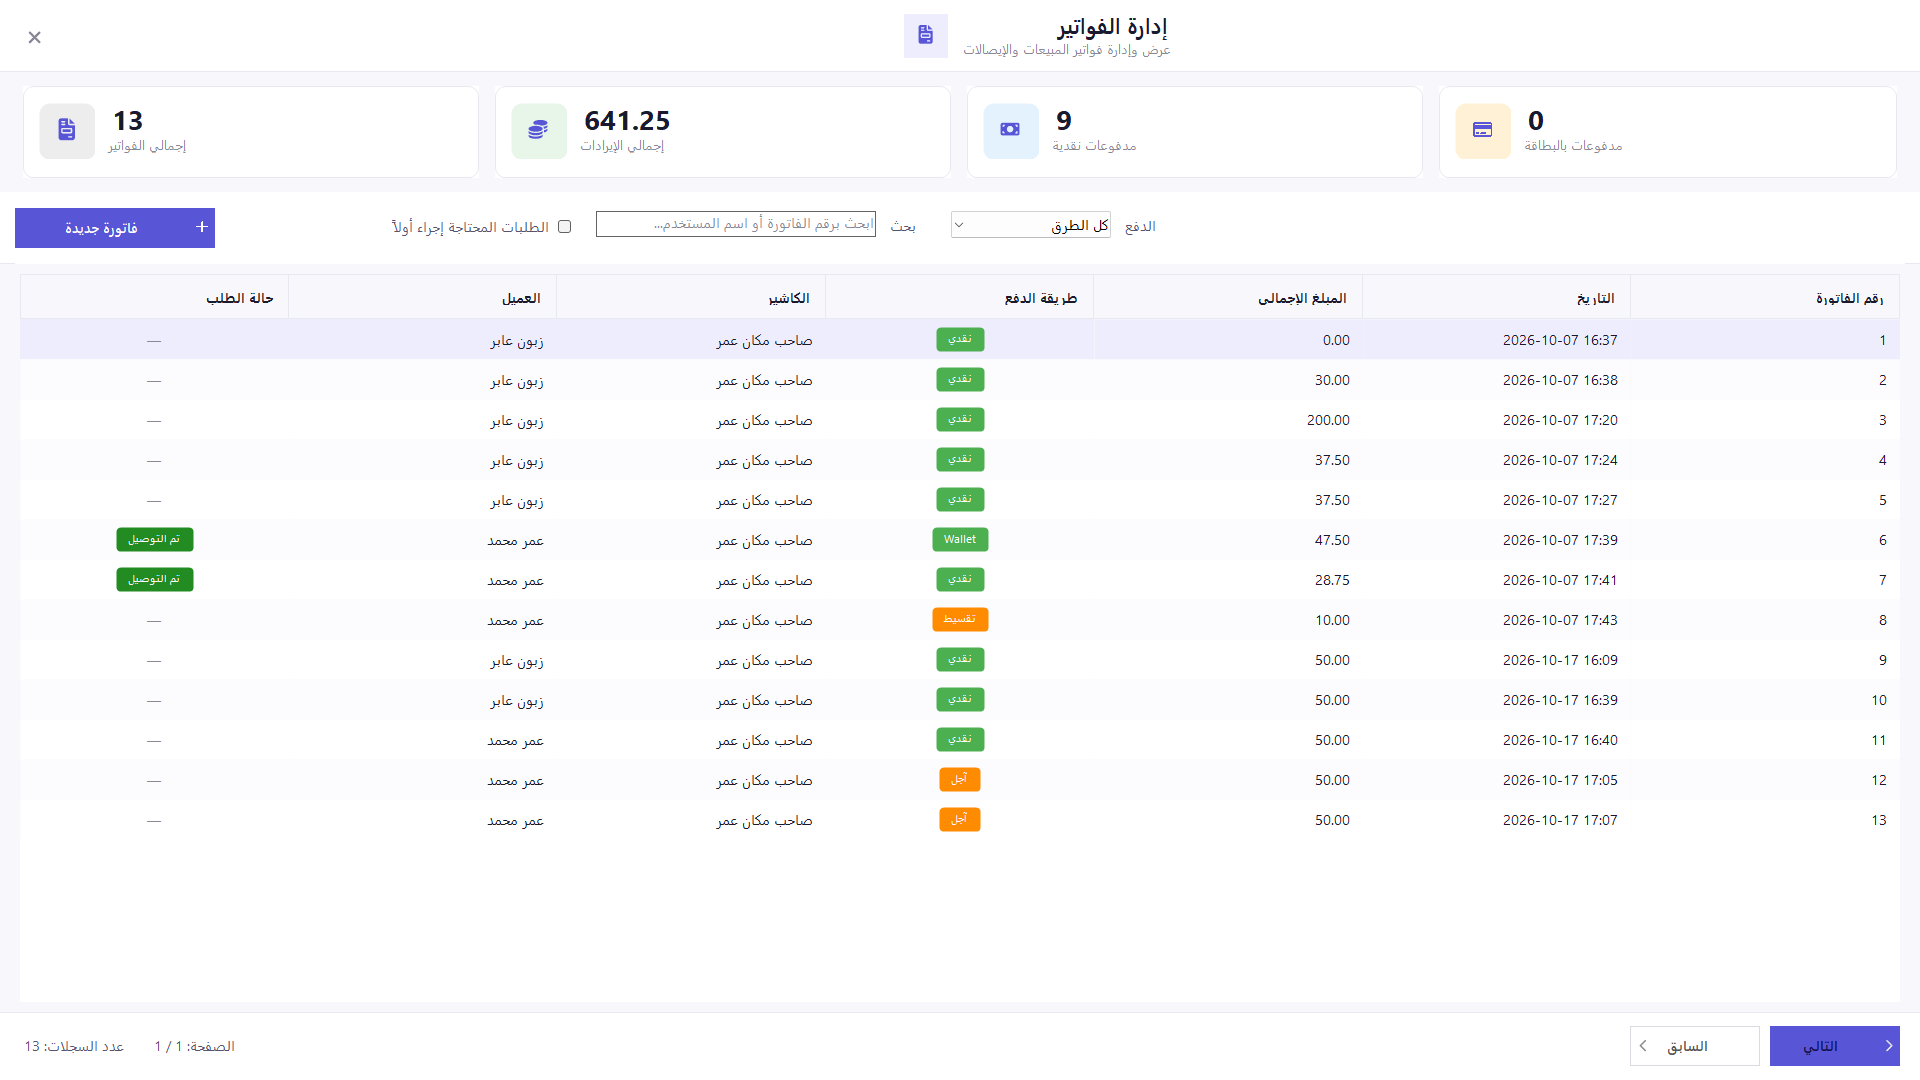Screen dimensions: 1920x1080
Task: Select invoice row dated 2026-10-07 16:37
Action: (960, 340)
